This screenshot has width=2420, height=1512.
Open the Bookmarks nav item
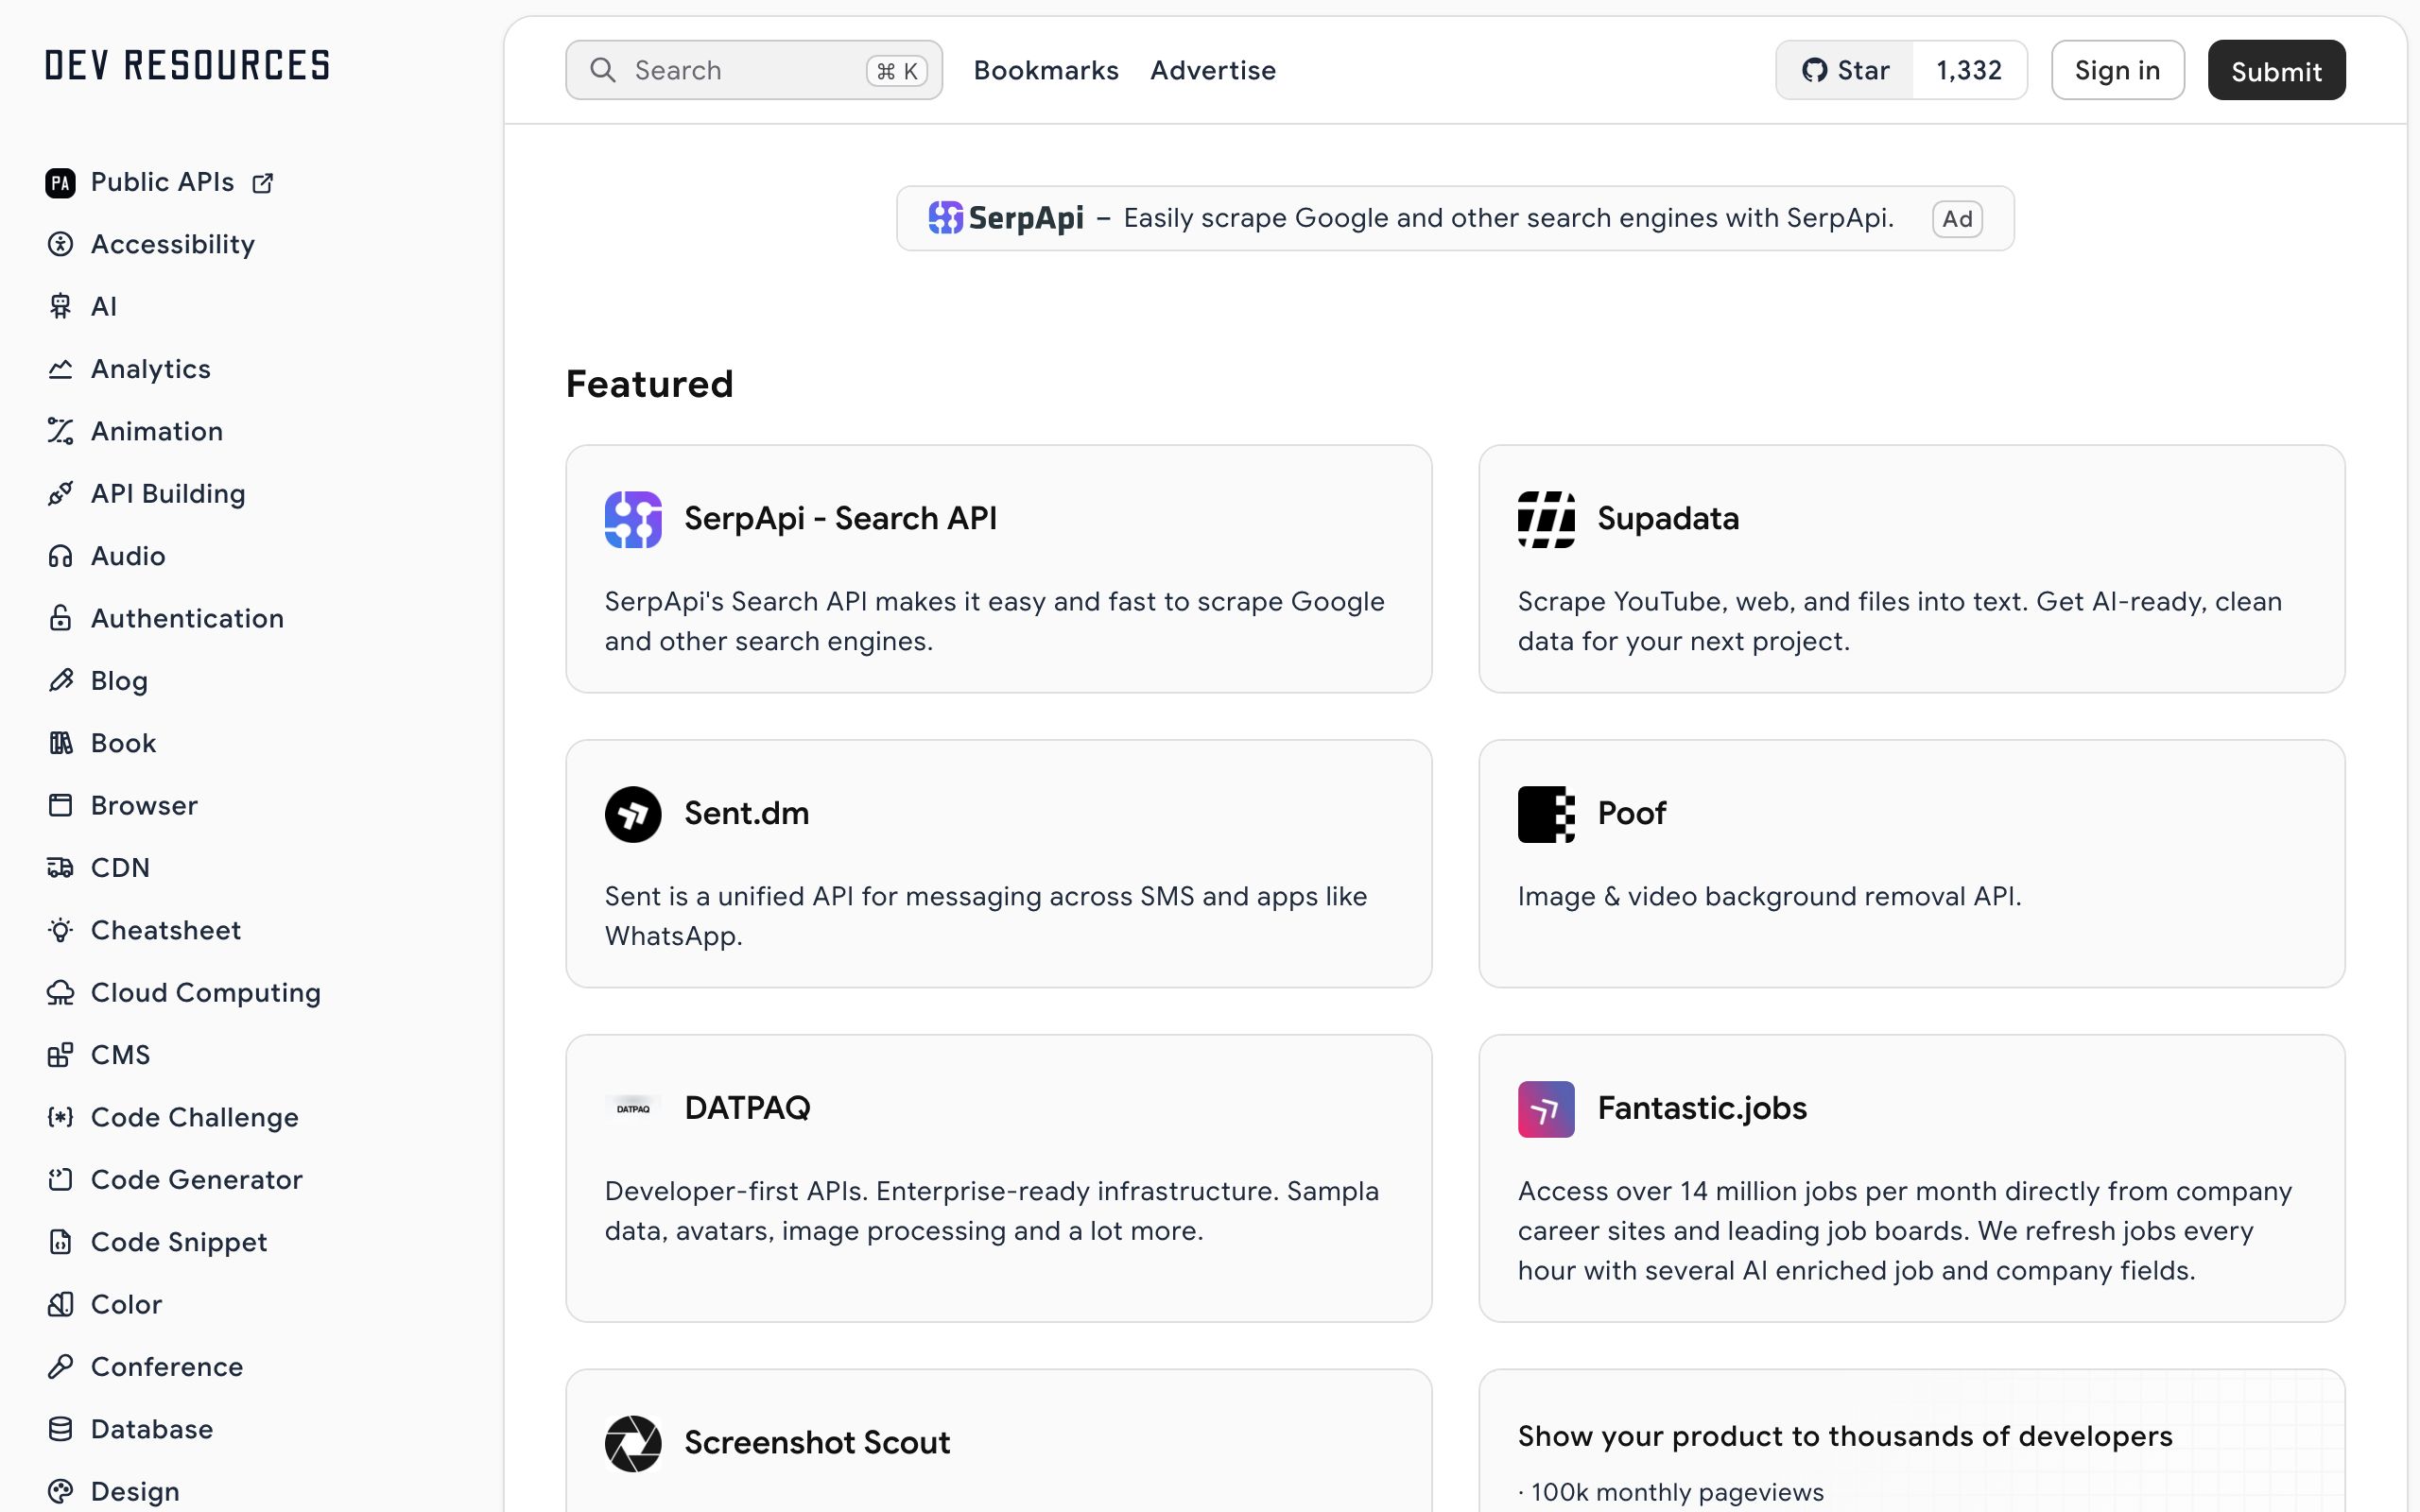click(x=1046, y=70)
